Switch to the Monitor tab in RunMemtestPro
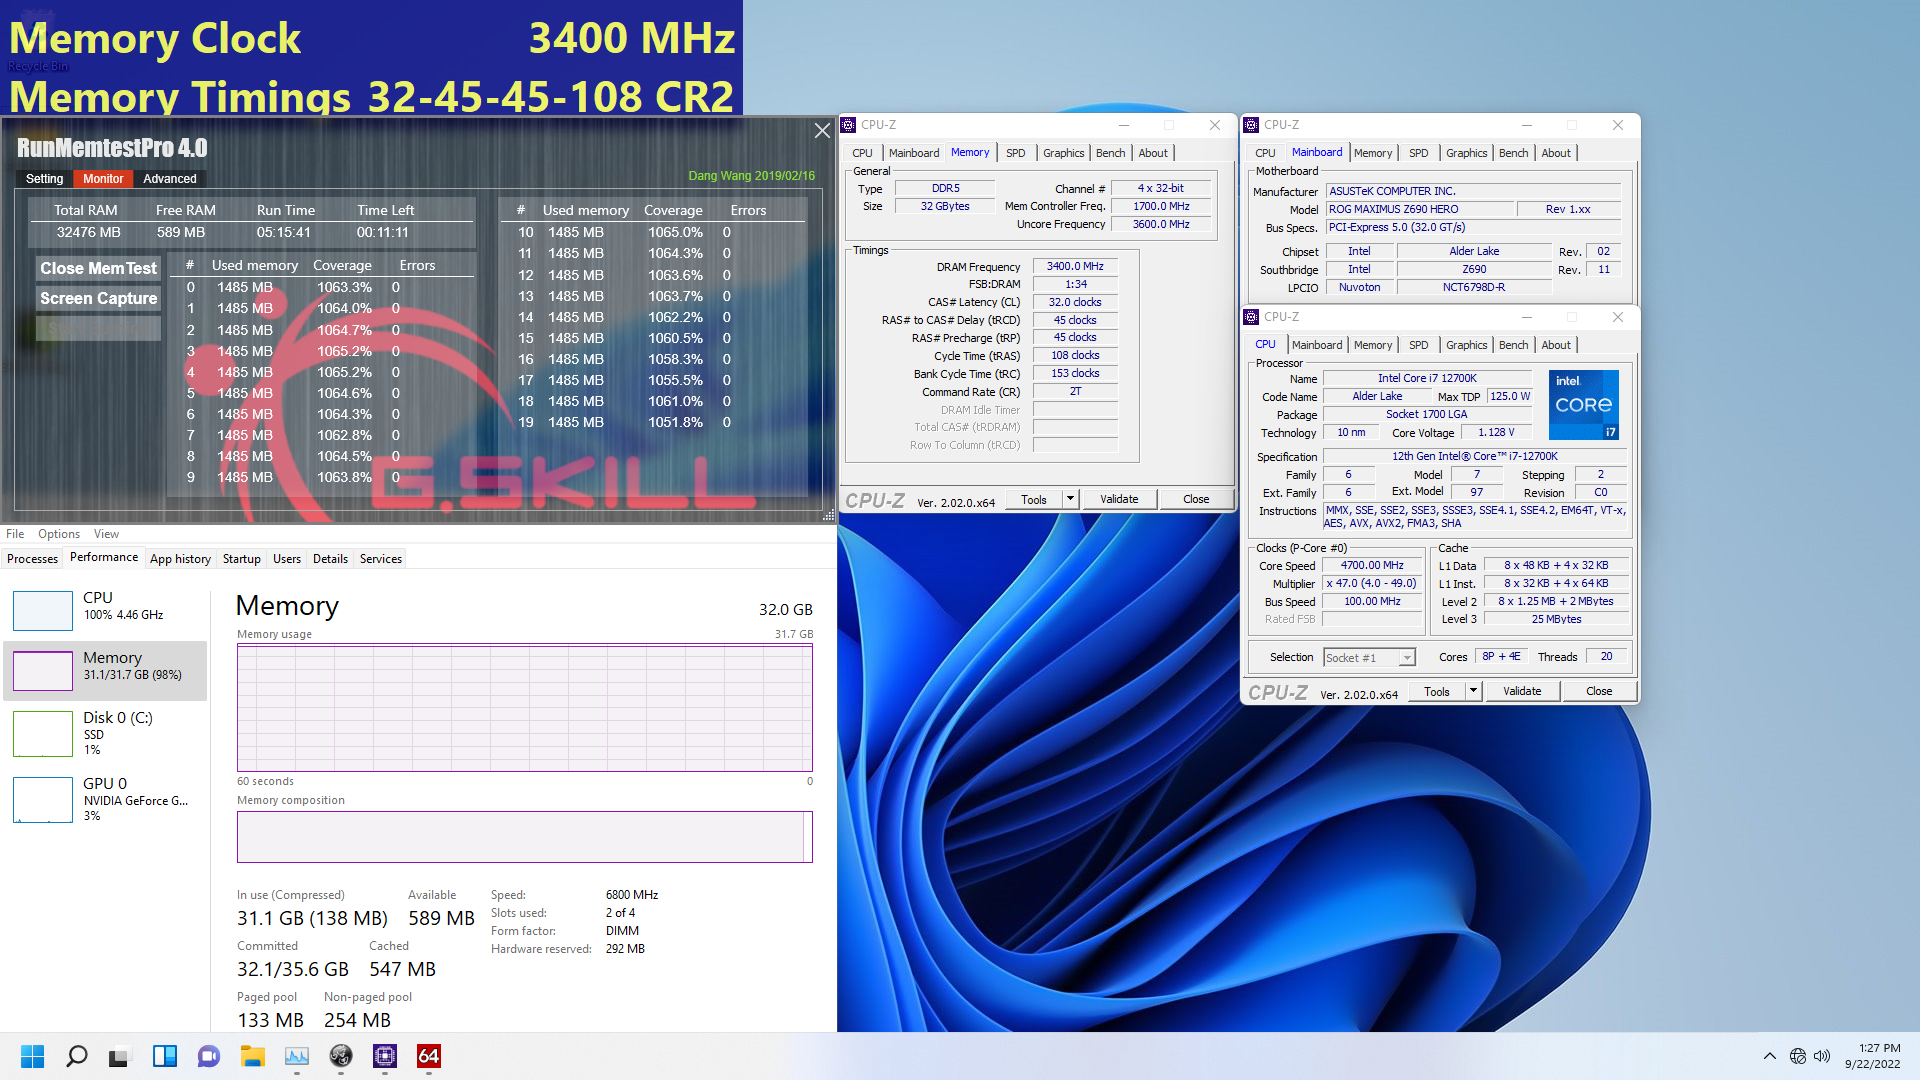Image resolution: width=1920 pixels, height=1080 pixels. pyautogui.click(x=102, y=178)
